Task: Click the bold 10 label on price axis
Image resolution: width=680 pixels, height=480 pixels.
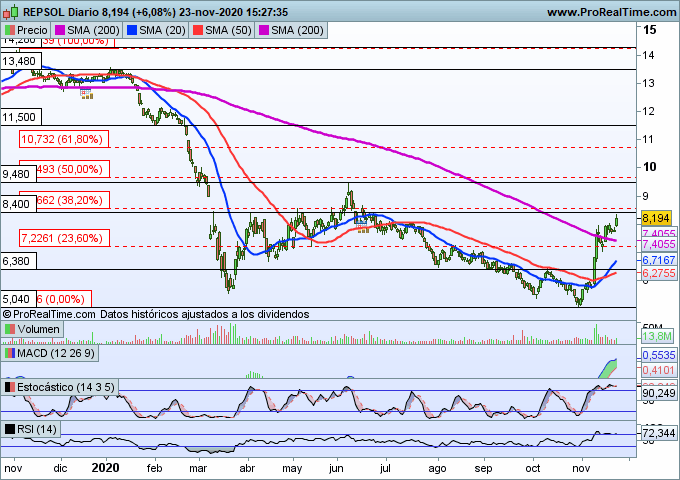Action: [649, 167]
